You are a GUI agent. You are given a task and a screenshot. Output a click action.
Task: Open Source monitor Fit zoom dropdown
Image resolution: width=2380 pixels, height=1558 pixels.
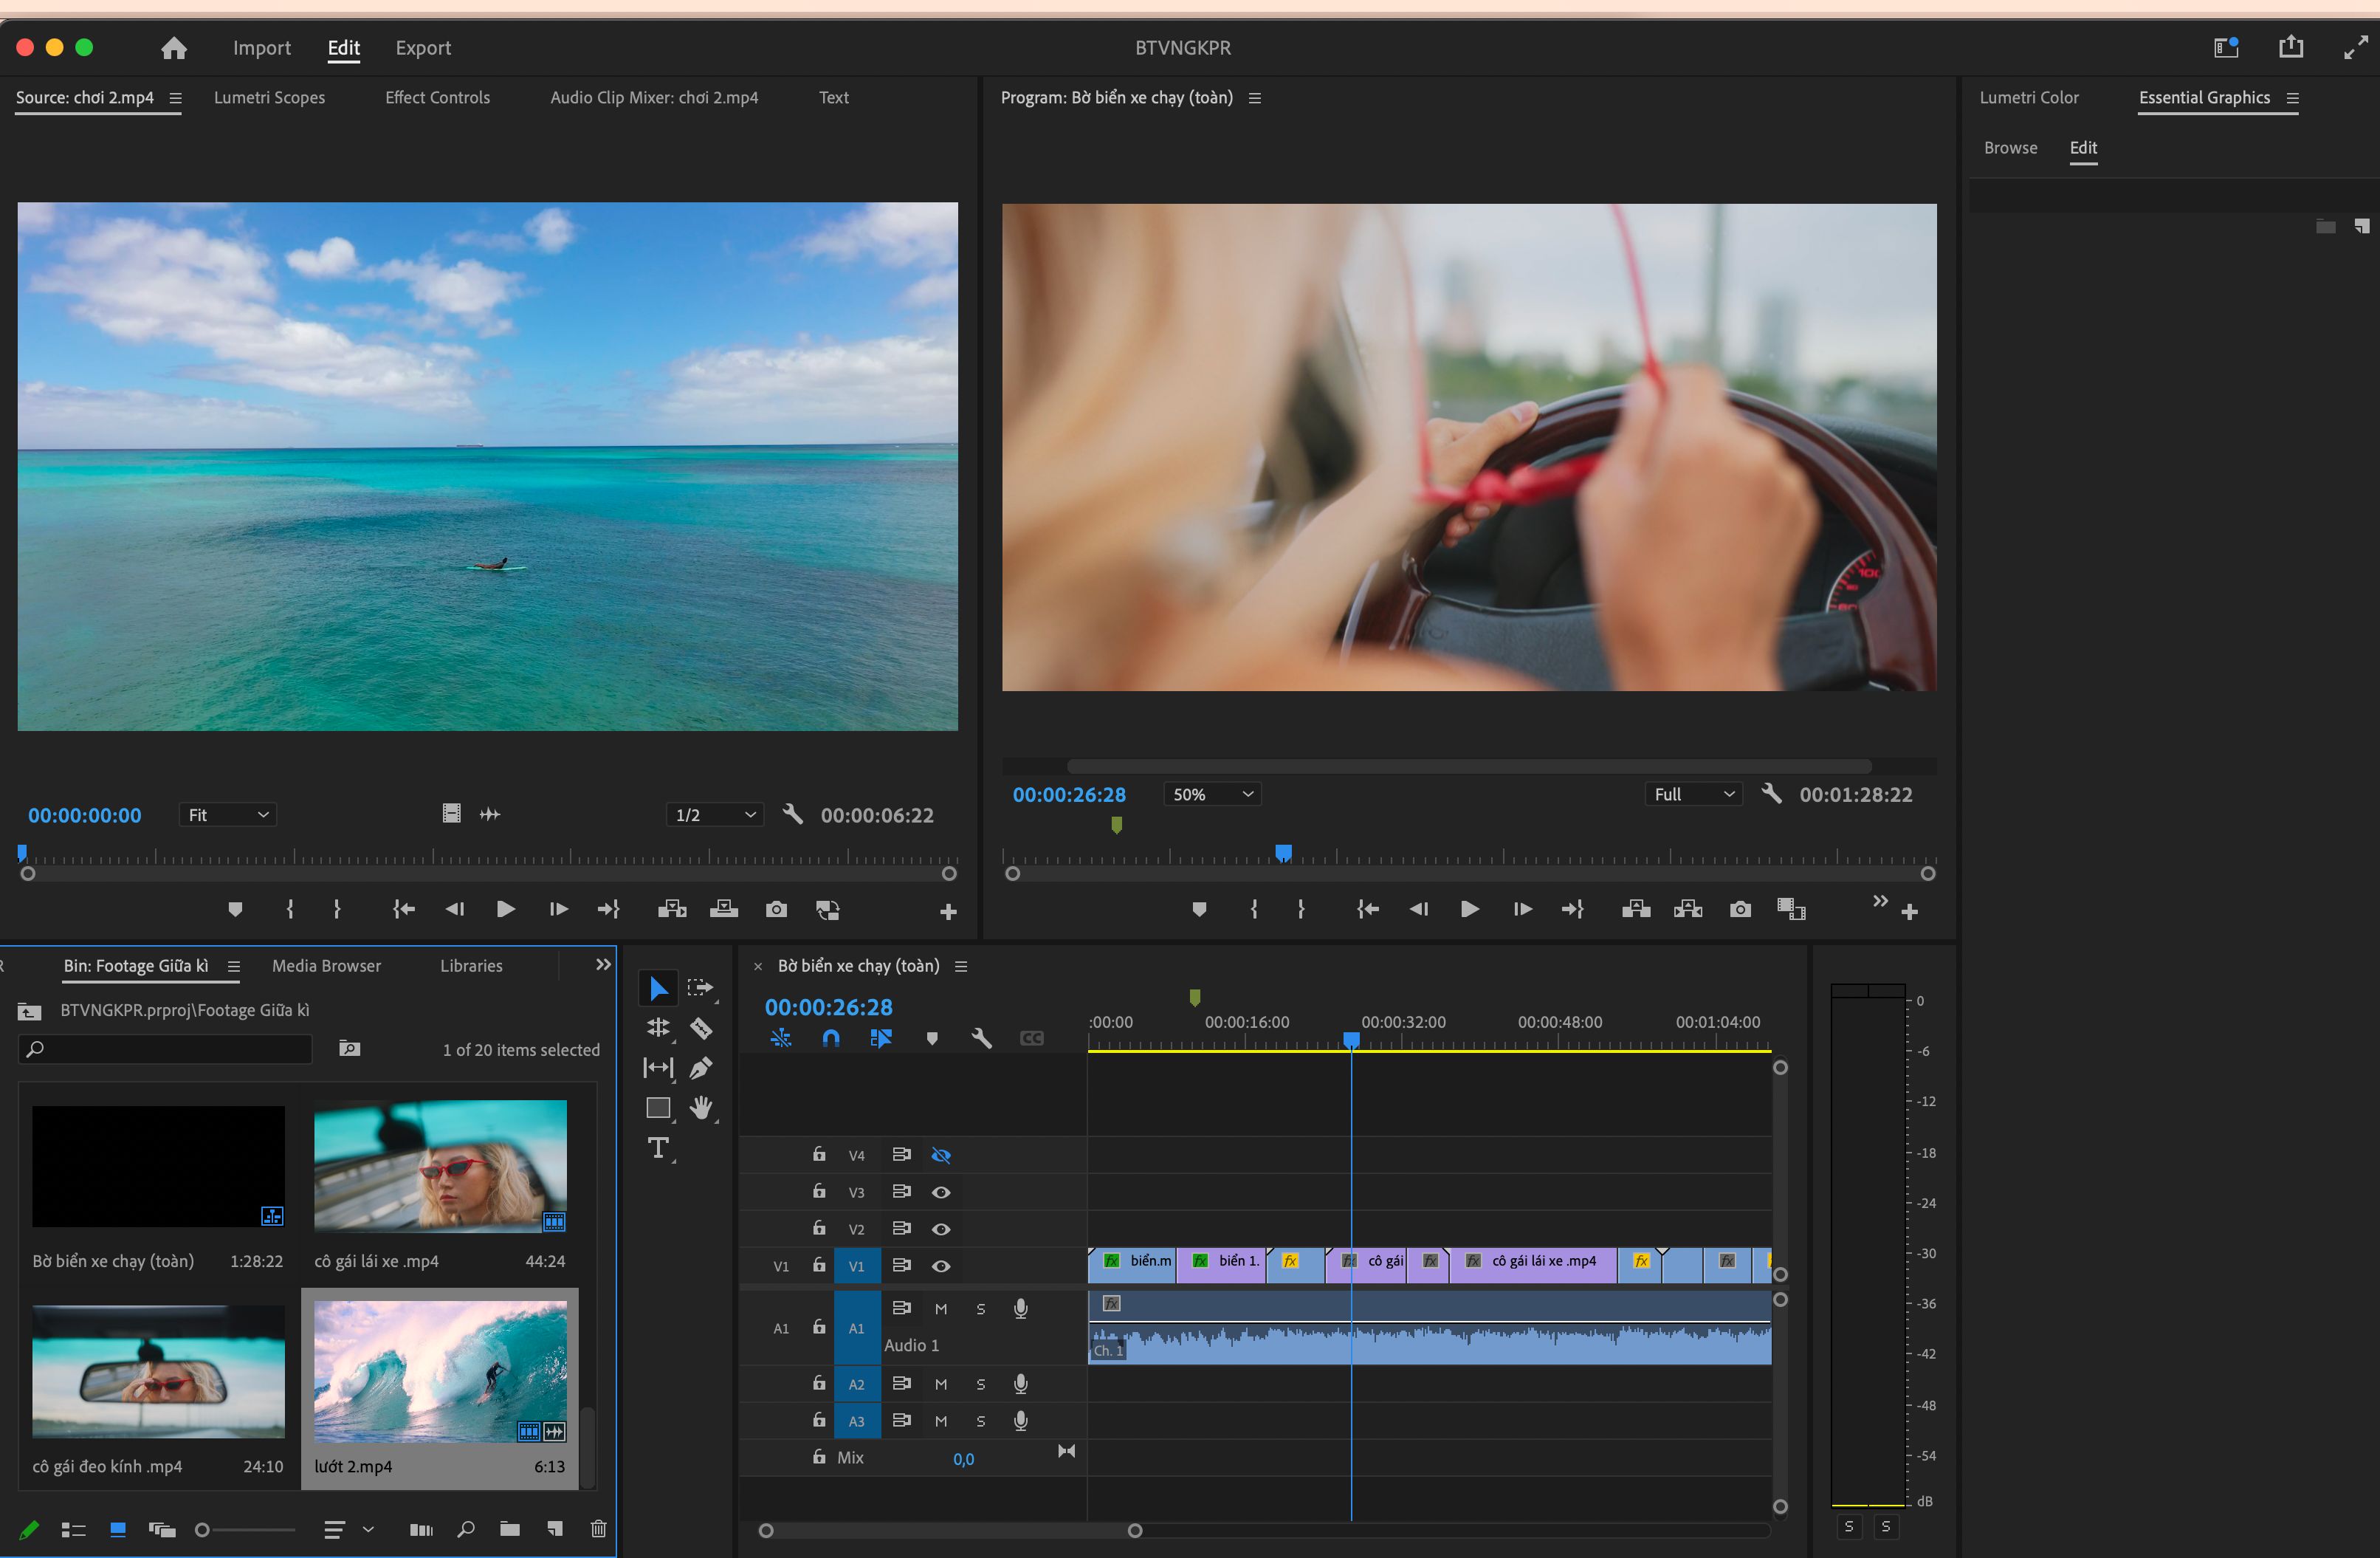pos(228,815)
